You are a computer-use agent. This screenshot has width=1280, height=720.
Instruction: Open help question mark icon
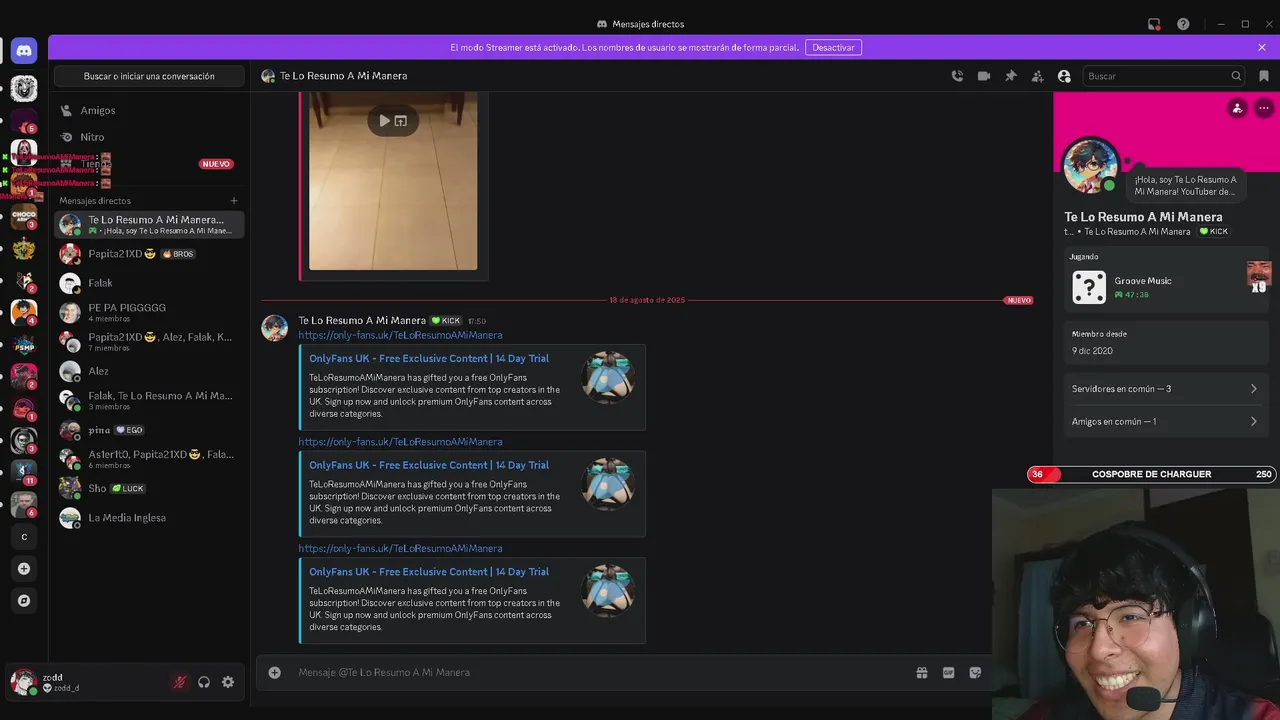click(1183, 24)
